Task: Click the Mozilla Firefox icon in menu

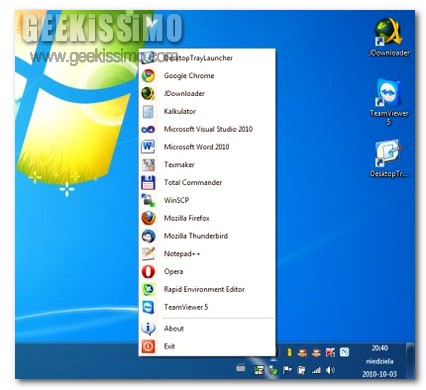Action: tap(148, 218)
